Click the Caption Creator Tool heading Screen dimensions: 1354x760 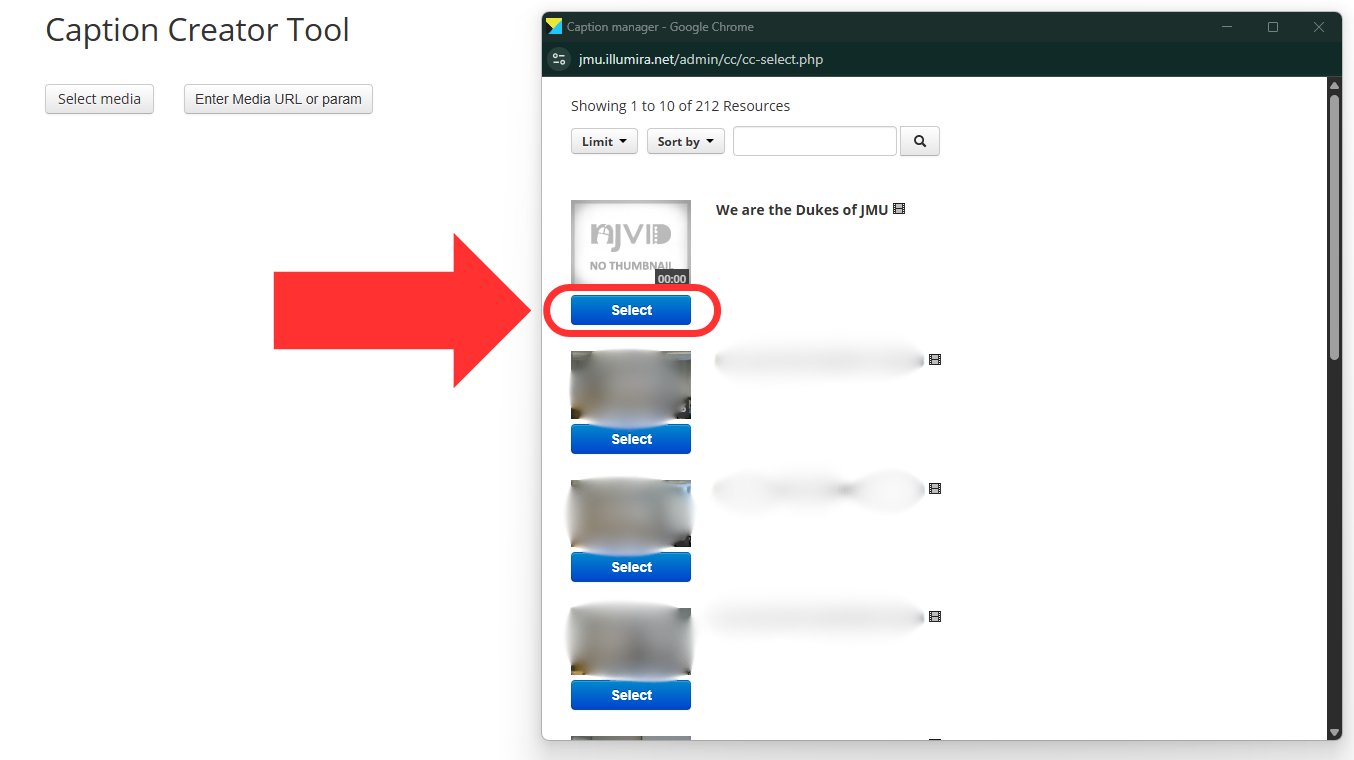tap(198, 30)
